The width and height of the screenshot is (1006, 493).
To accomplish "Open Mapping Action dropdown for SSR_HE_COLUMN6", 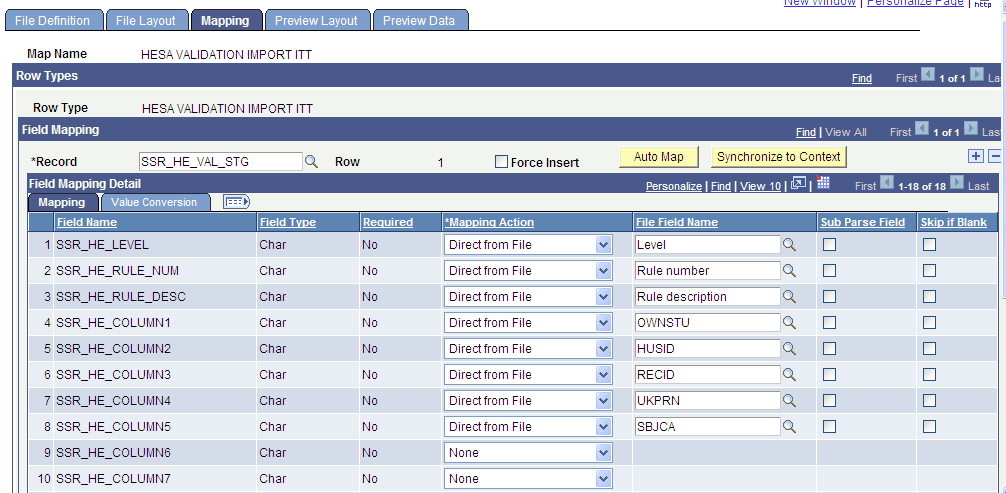I will pyautogui.click(x=528, y=453).
